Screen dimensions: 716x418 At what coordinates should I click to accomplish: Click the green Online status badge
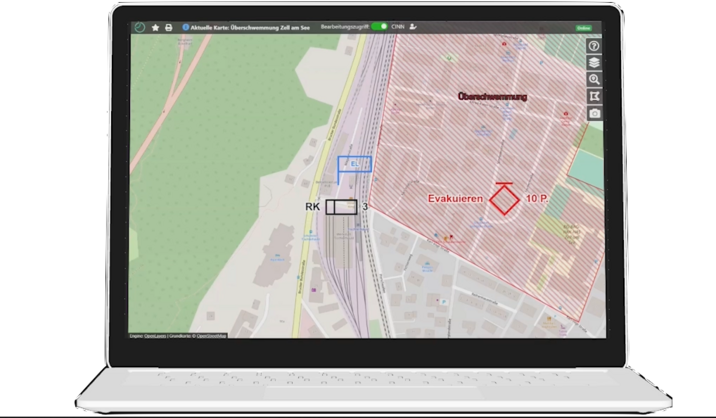point(583,28)
